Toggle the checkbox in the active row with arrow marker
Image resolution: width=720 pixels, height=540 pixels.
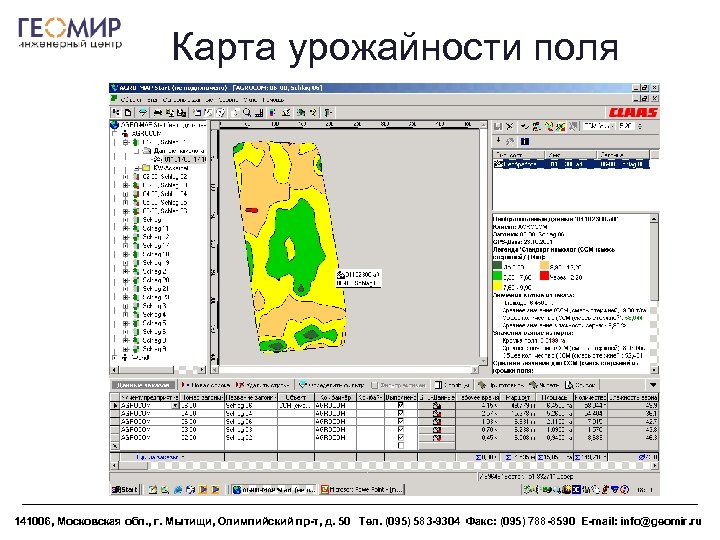(400, 405)
